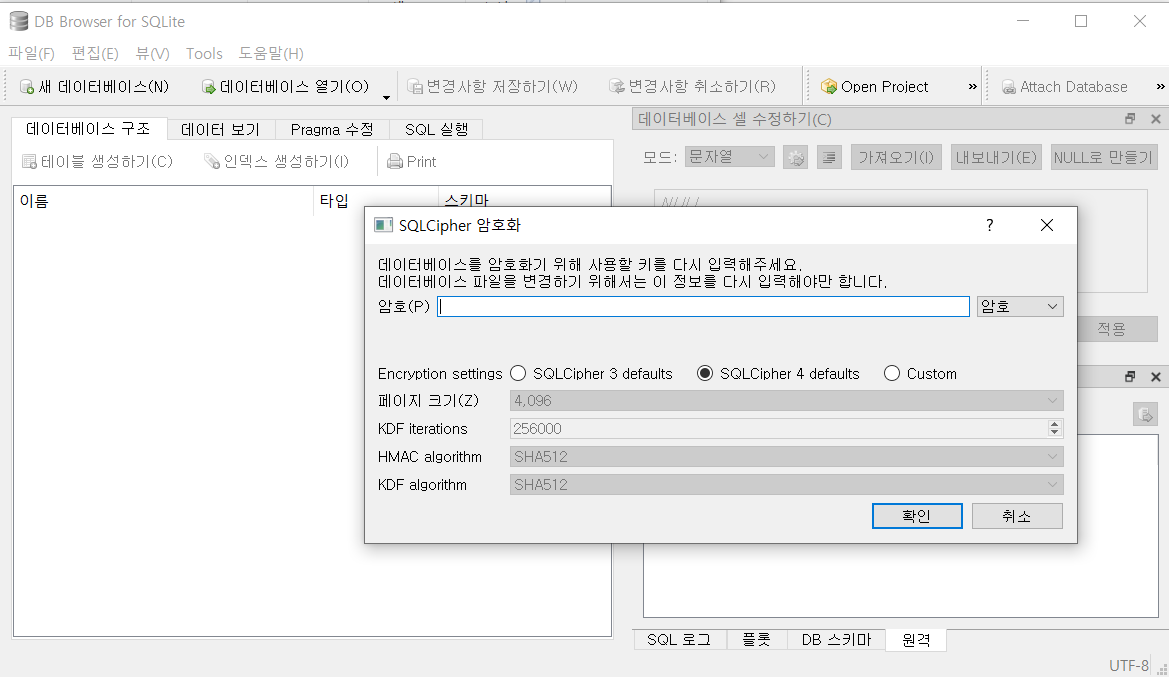Close the lower right dock panel
Image resolution: width=1169 pixels, height=677 pixels.
pos(1156,377)
